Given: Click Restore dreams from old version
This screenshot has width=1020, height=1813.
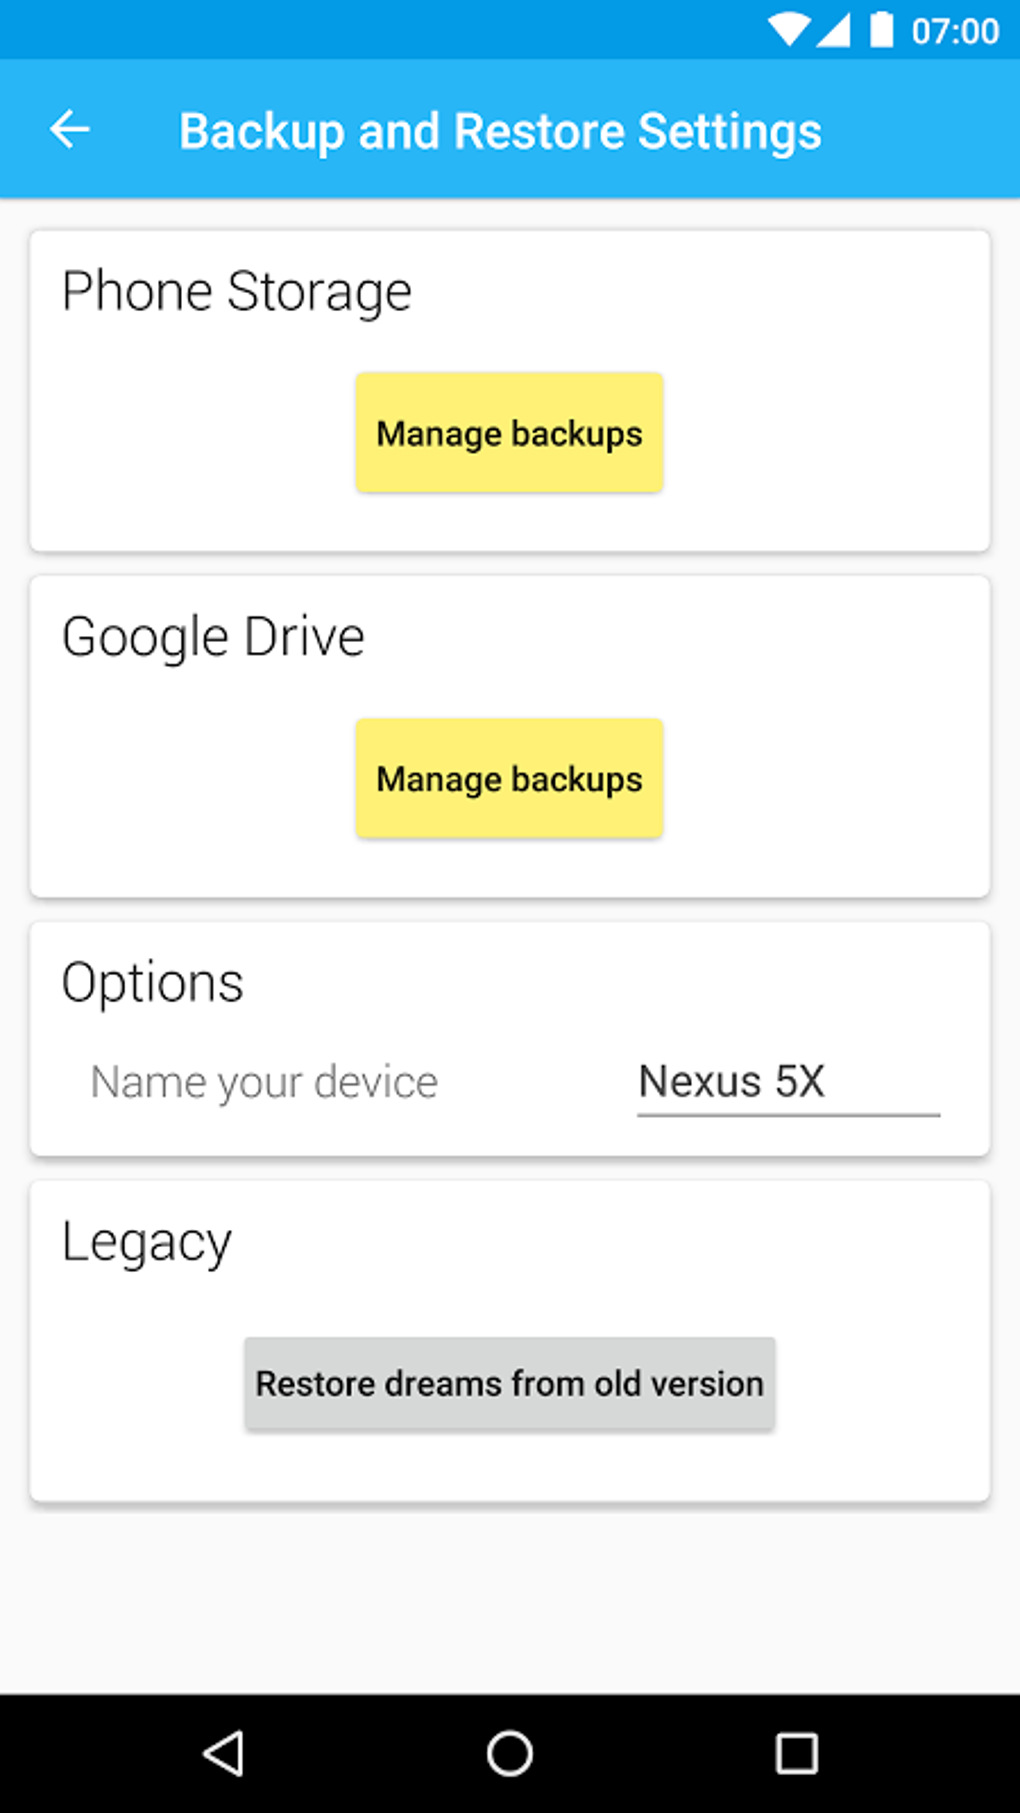Looking at the screenshot, I should (x=509, y=1383).
